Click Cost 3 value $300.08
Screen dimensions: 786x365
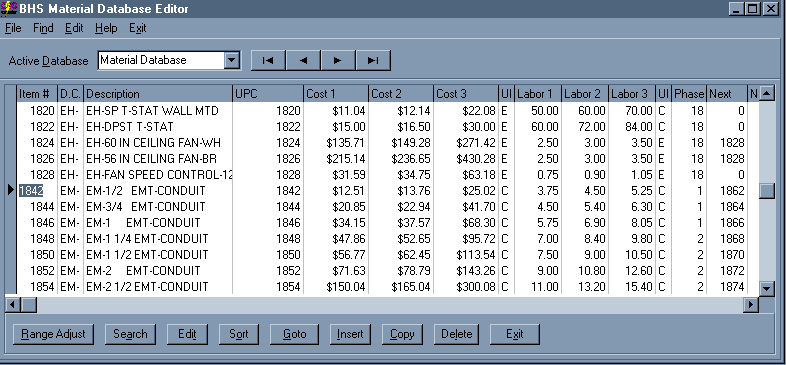[476, 287]
